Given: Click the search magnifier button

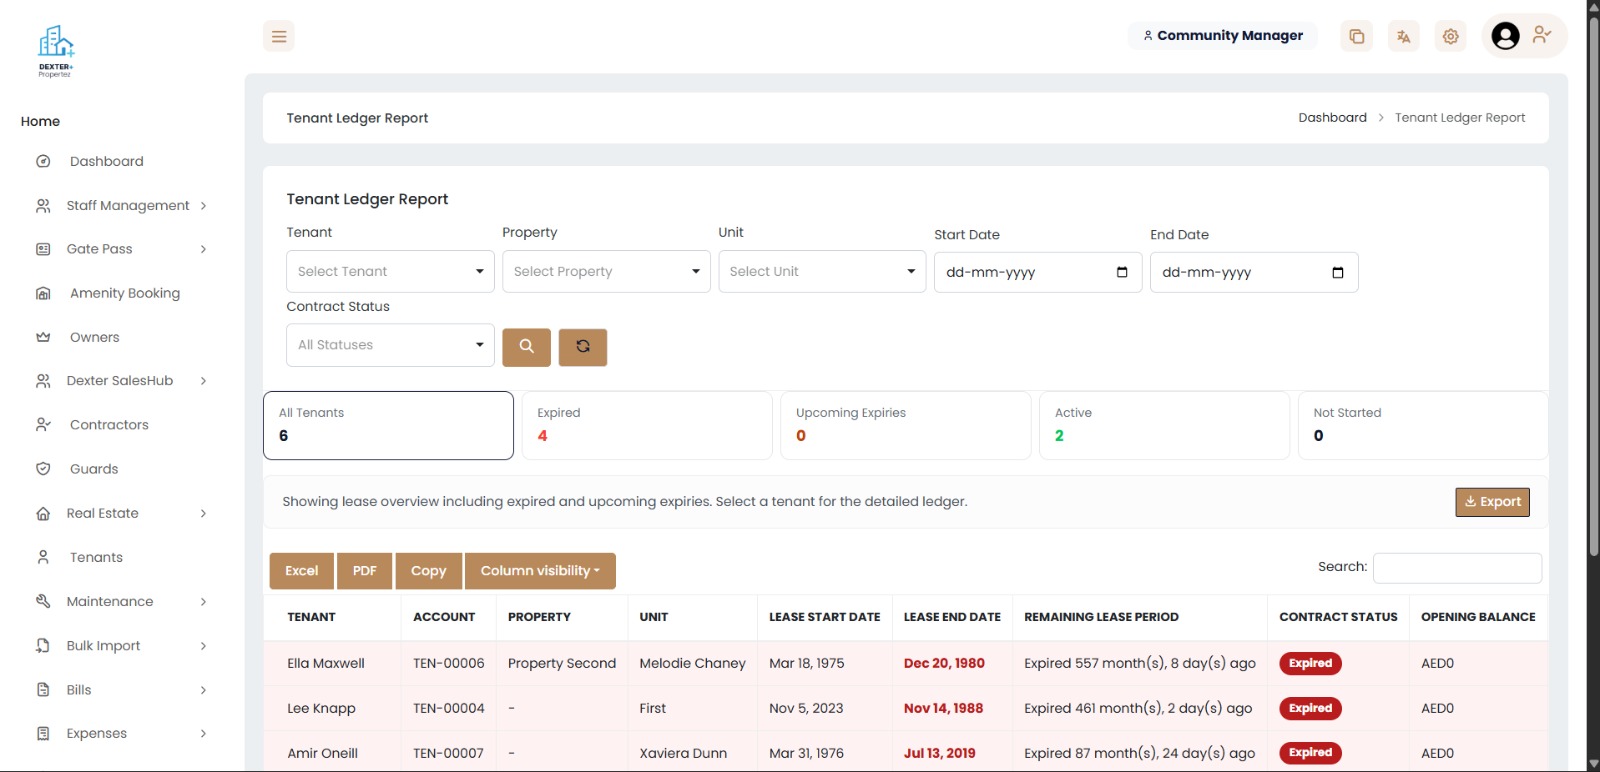Looking at the screenshot, I should point(527,347).
